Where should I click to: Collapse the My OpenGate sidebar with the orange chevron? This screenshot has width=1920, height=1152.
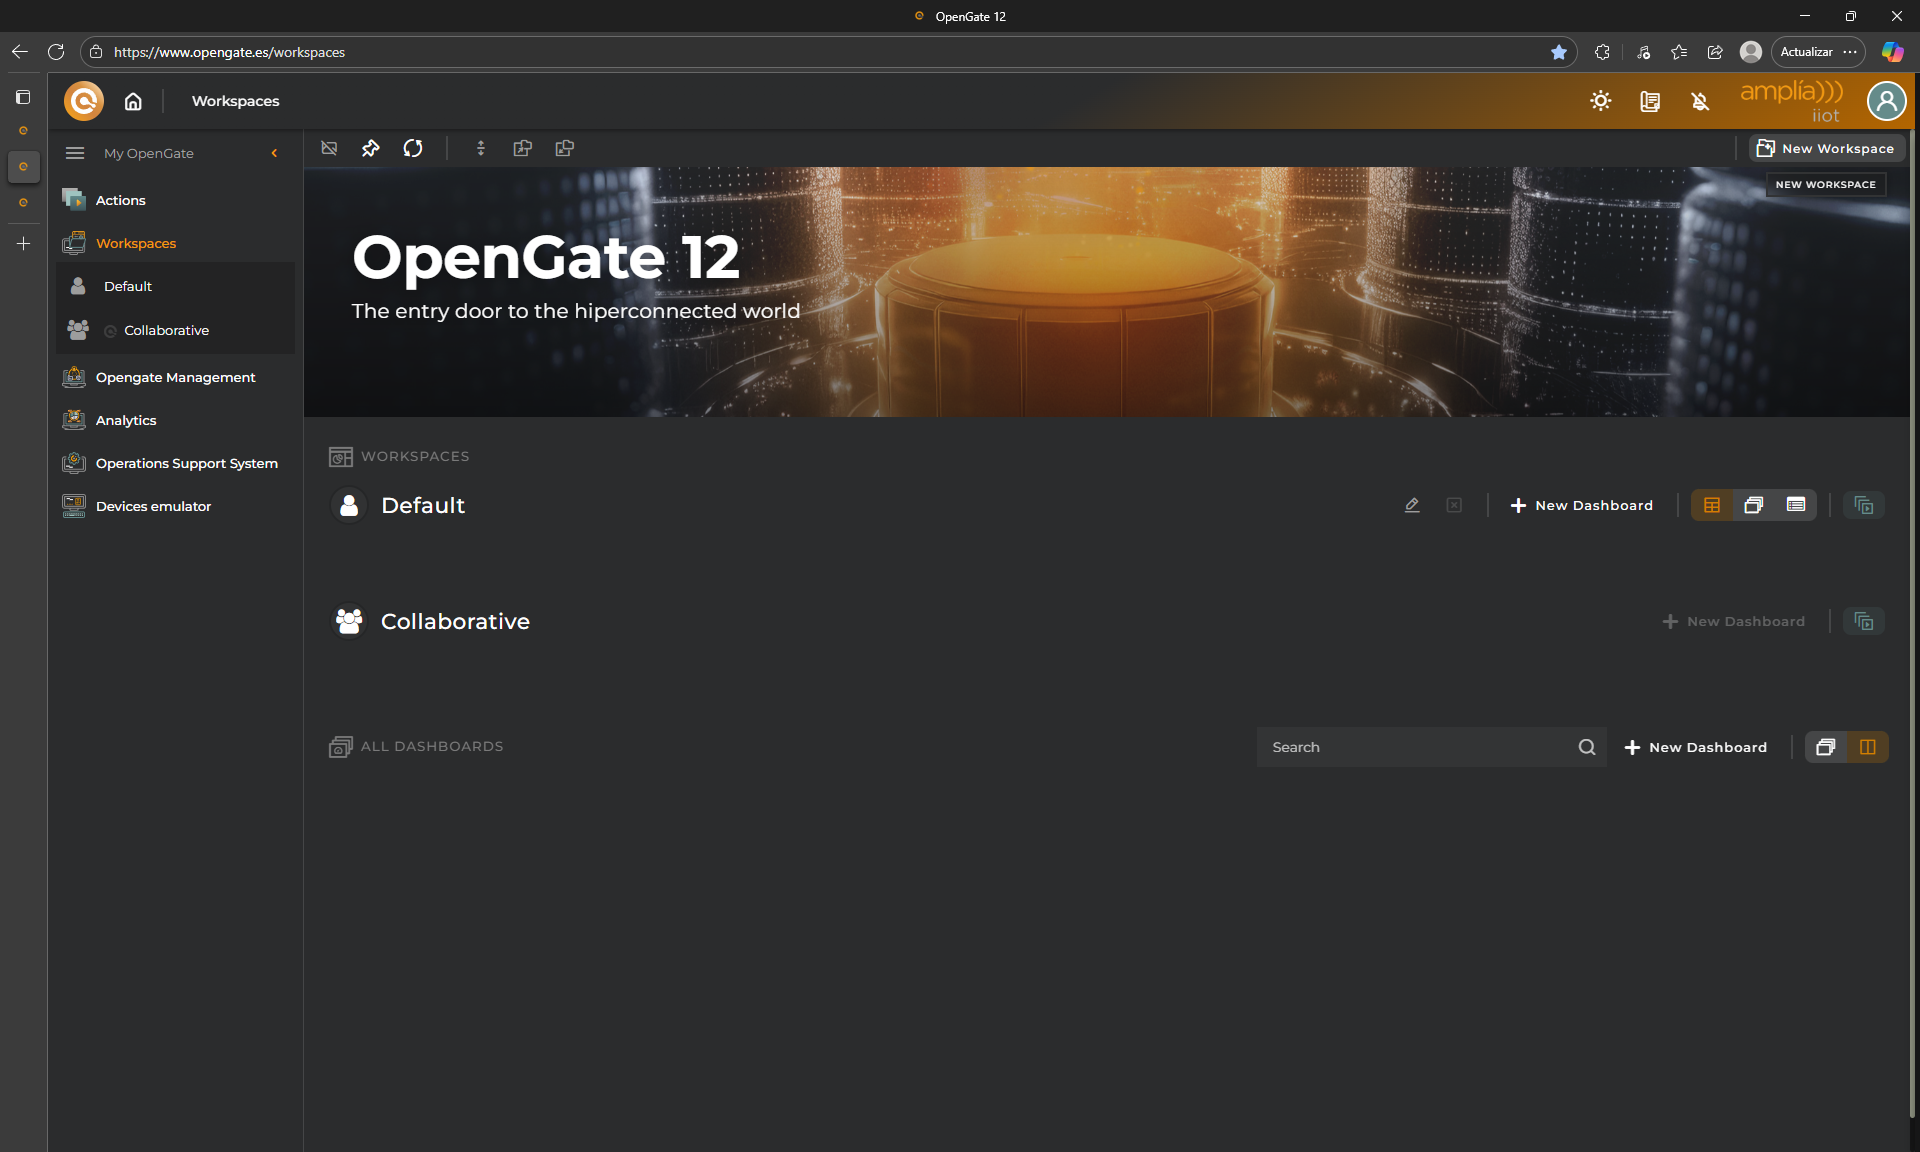tap(274, 153)
